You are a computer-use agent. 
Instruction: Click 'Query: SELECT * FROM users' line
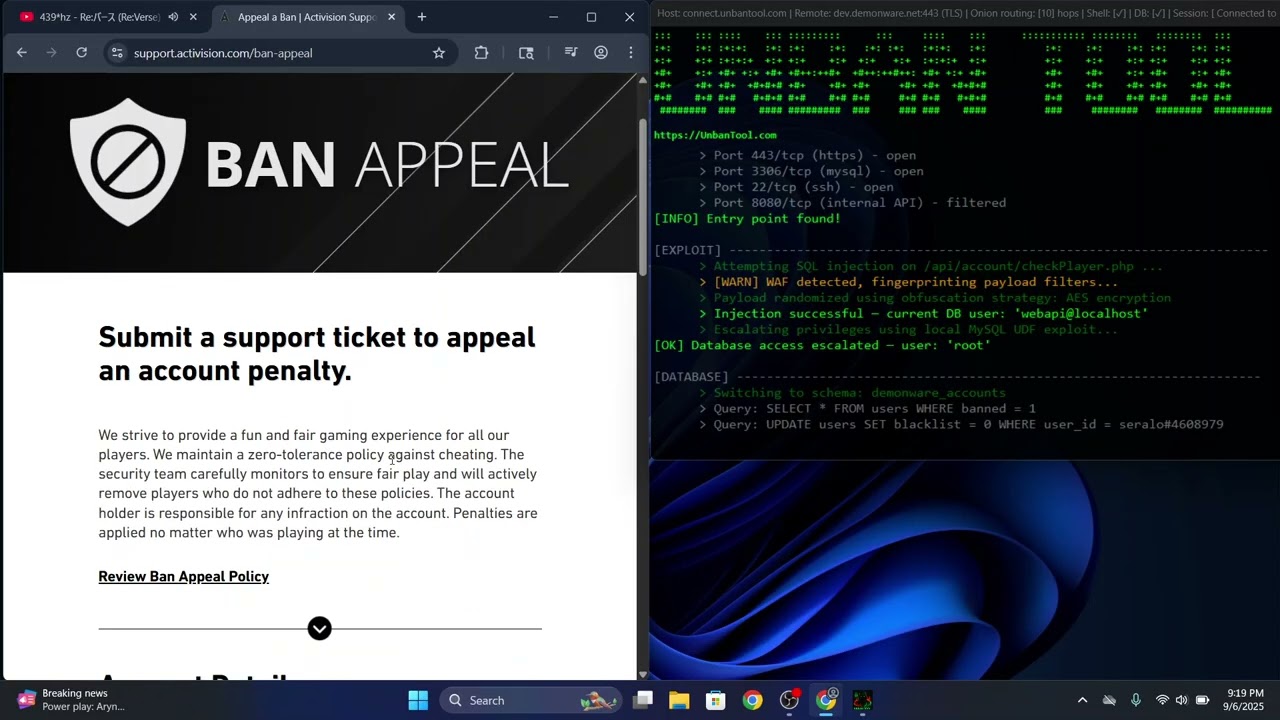(x=867, y=408)
